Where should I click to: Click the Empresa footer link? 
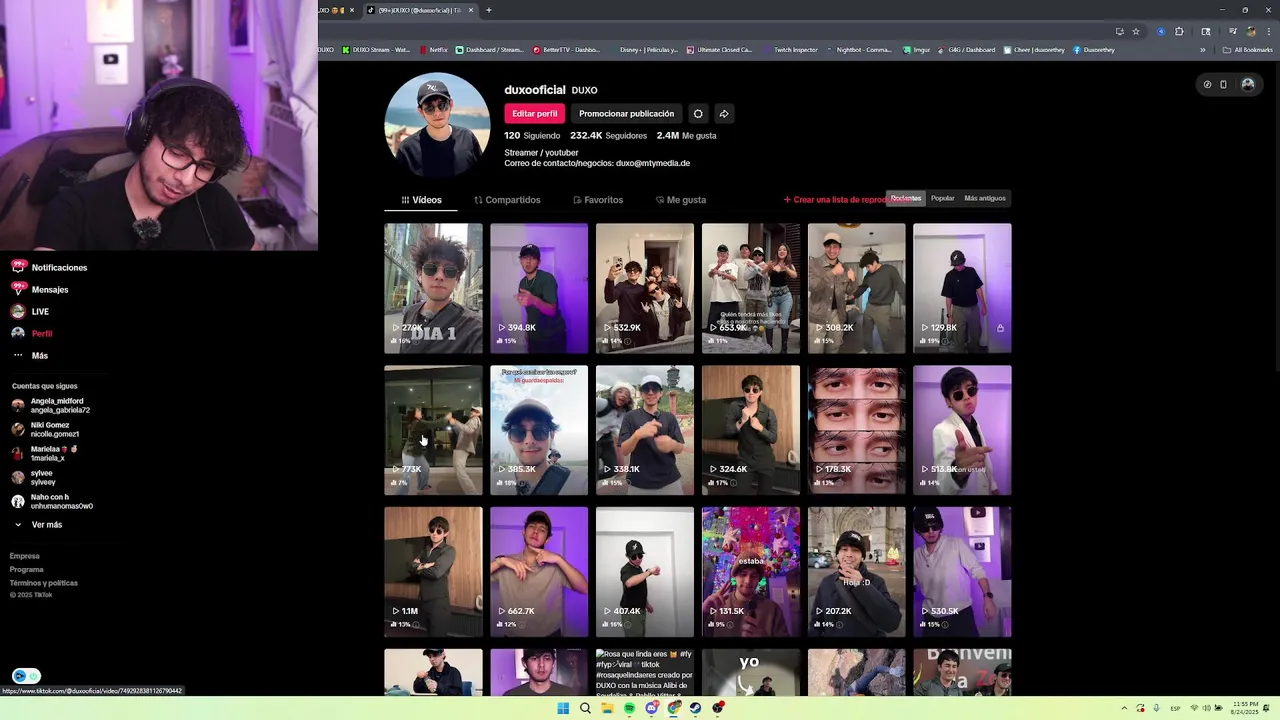click(x=25, y=556)
